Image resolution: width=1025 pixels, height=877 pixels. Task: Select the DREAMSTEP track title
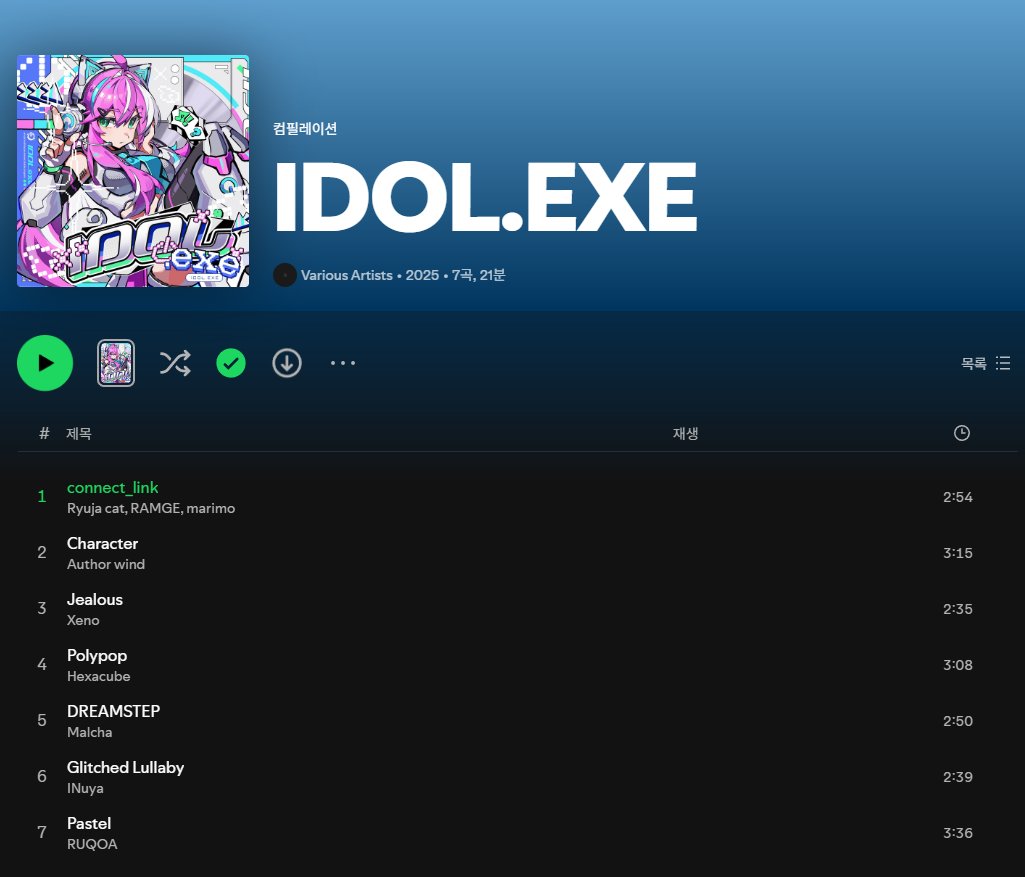point(114,711)
